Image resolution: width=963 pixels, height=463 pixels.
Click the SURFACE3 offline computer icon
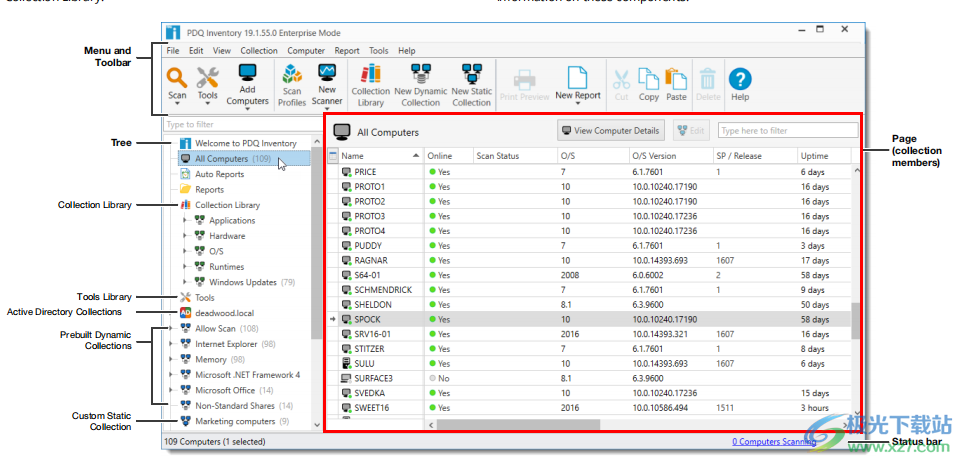347,378
